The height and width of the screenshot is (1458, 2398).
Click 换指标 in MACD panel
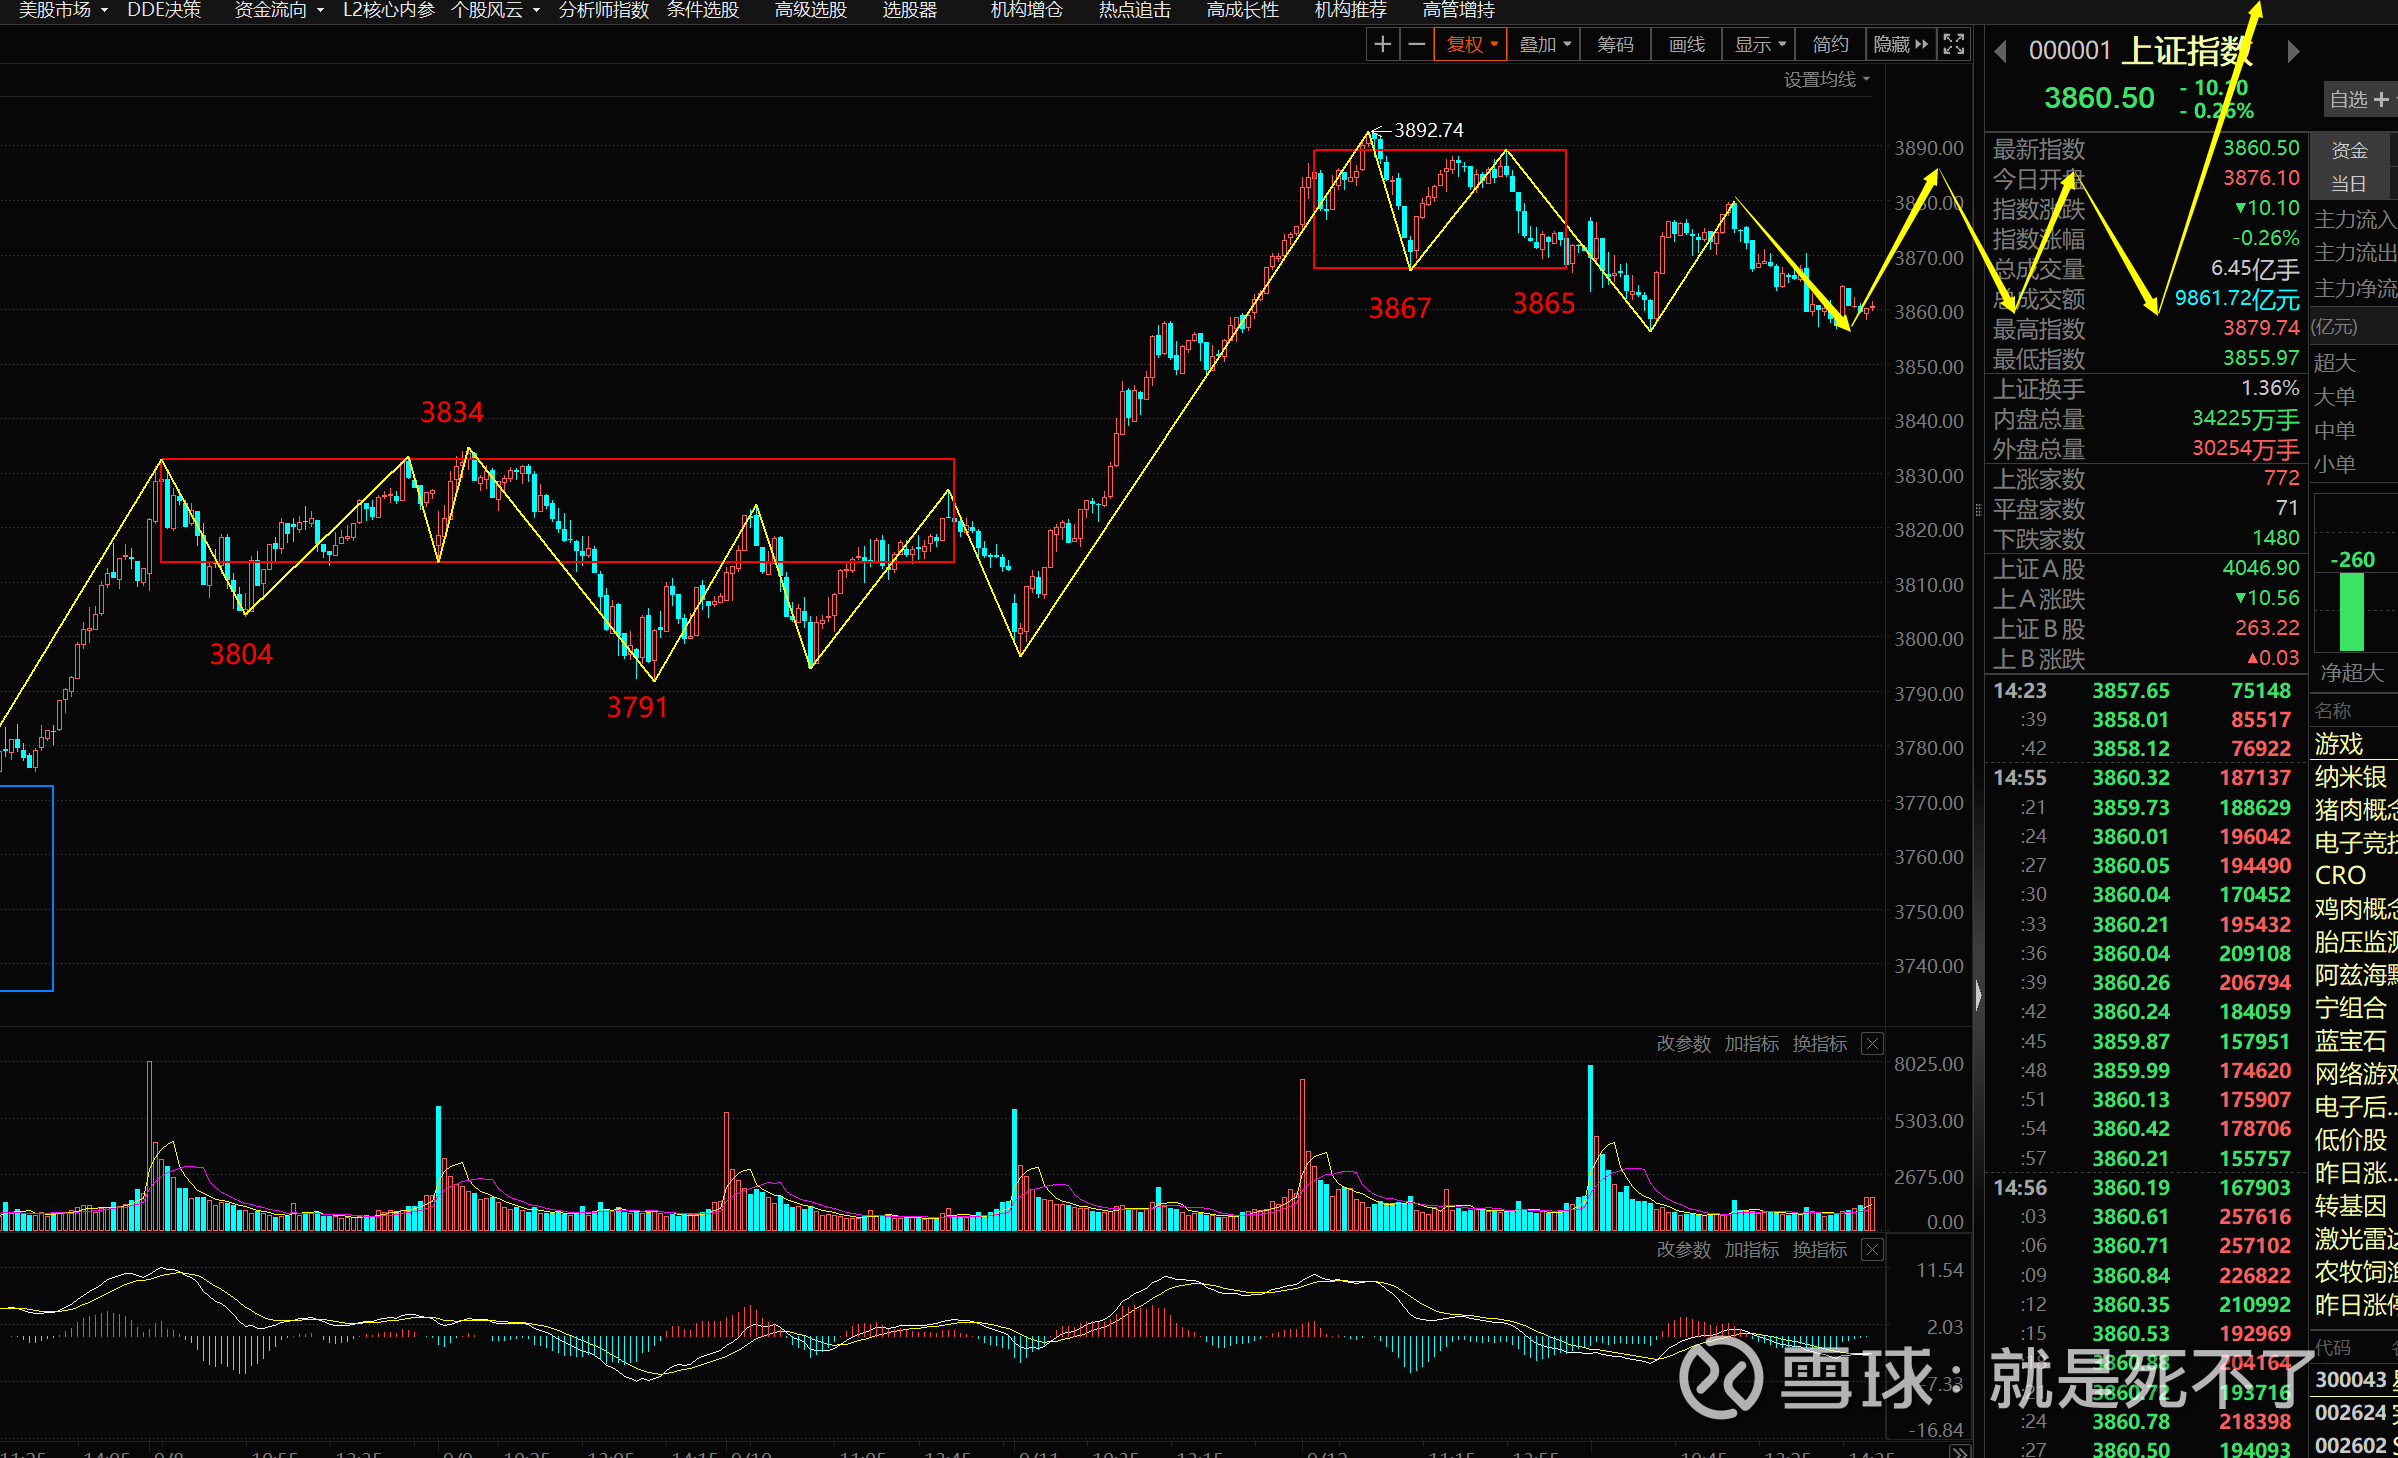coord(1819,1250)
